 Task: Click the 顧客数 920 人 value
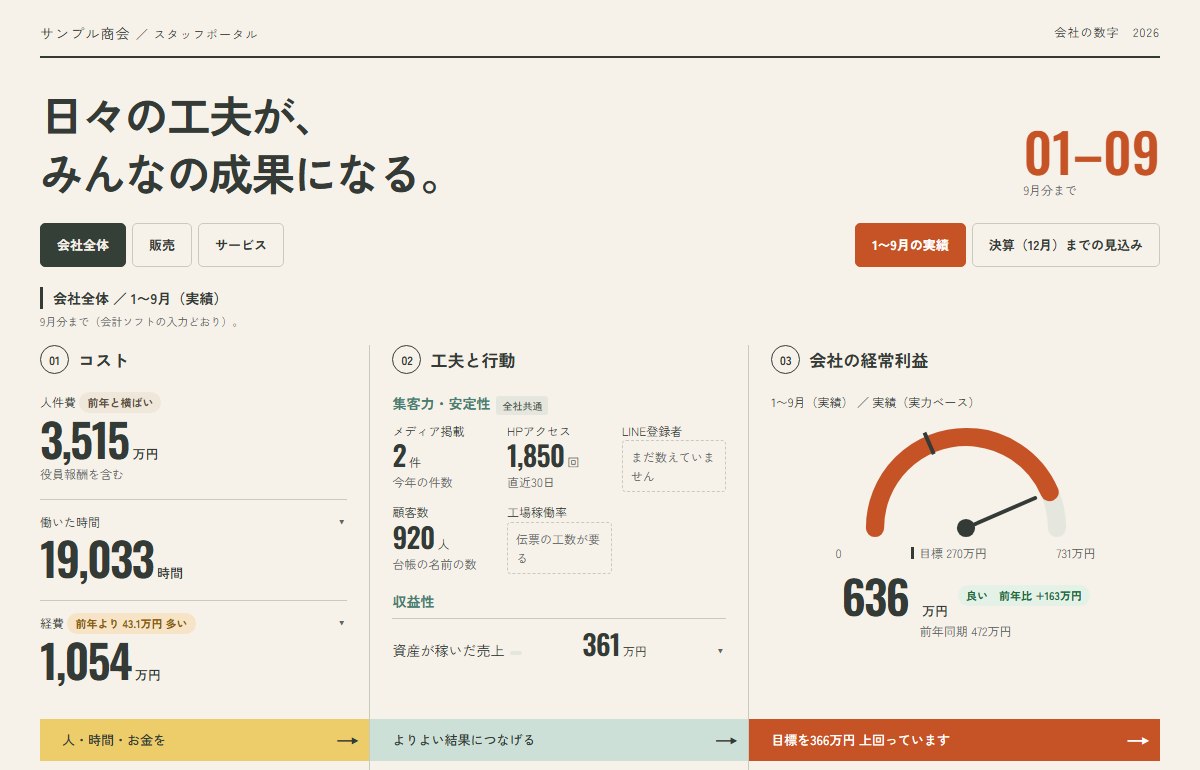[421, 539]
